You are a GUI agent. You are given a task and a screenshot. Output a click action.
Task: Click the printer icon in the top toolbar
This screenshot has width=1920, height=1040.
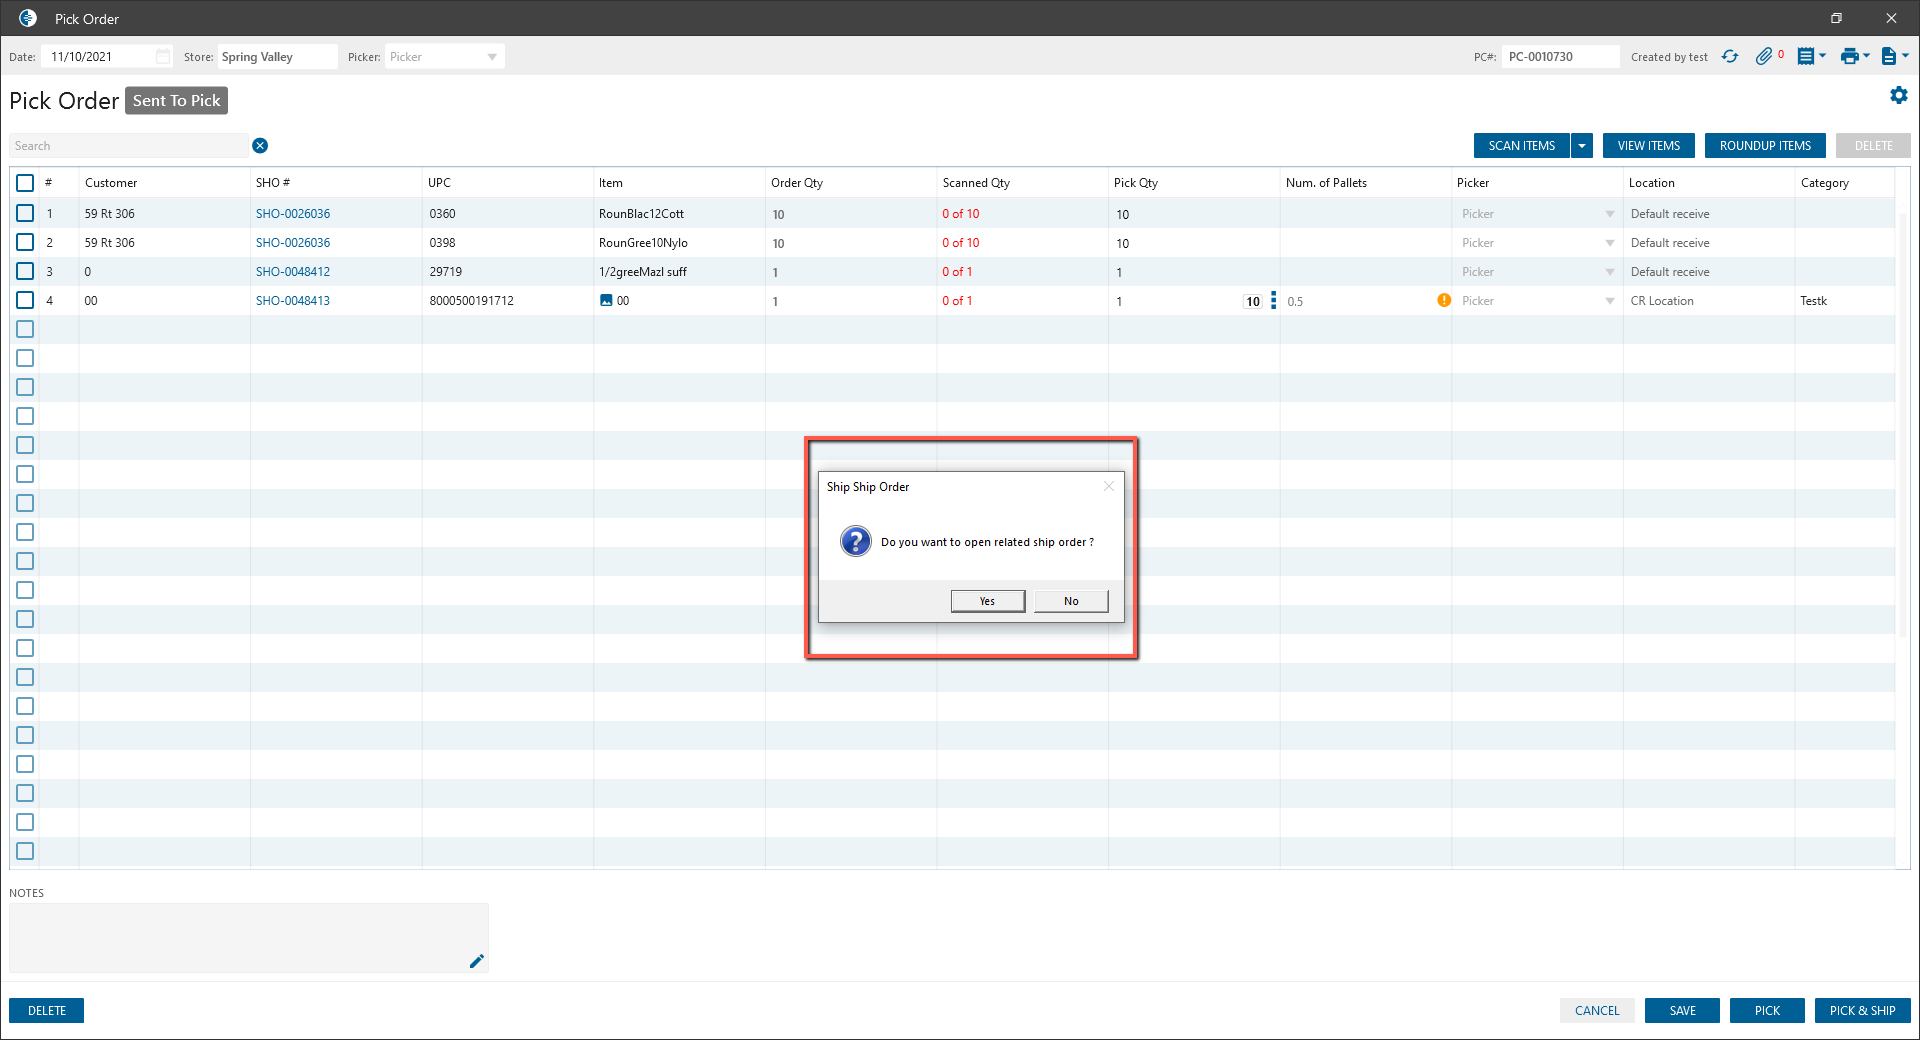pyautogui.click(x=1850, y=57)
